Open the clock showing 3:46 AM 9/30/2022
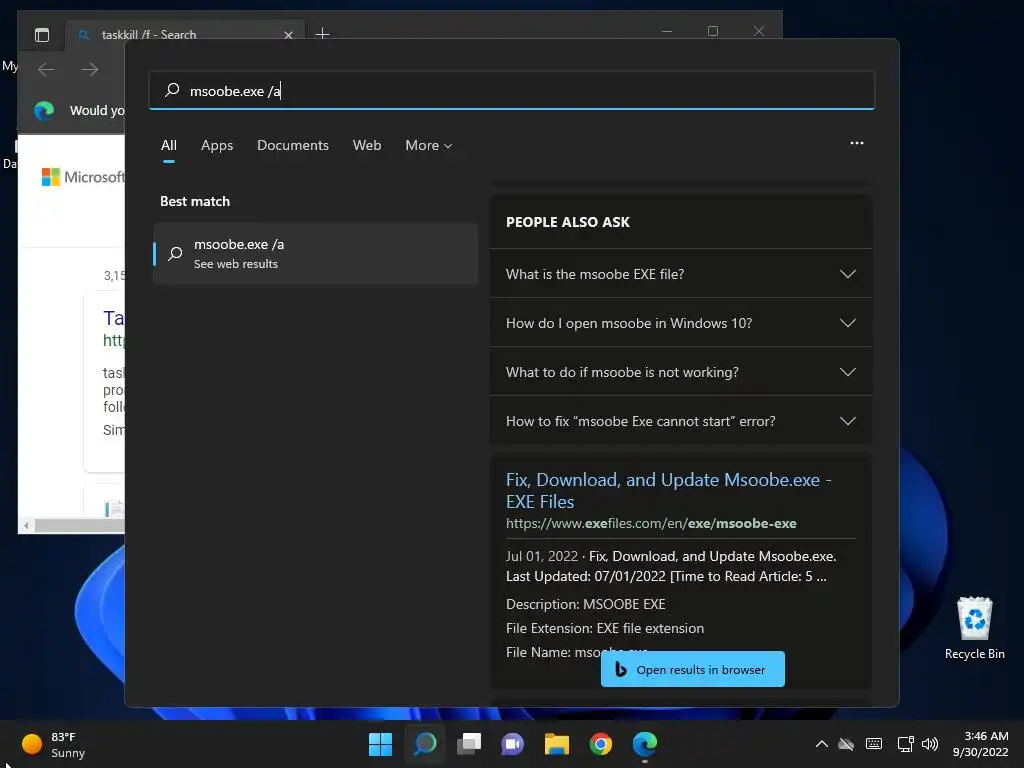The width and height of the screenshot is (1024, 768). [980, 744]
